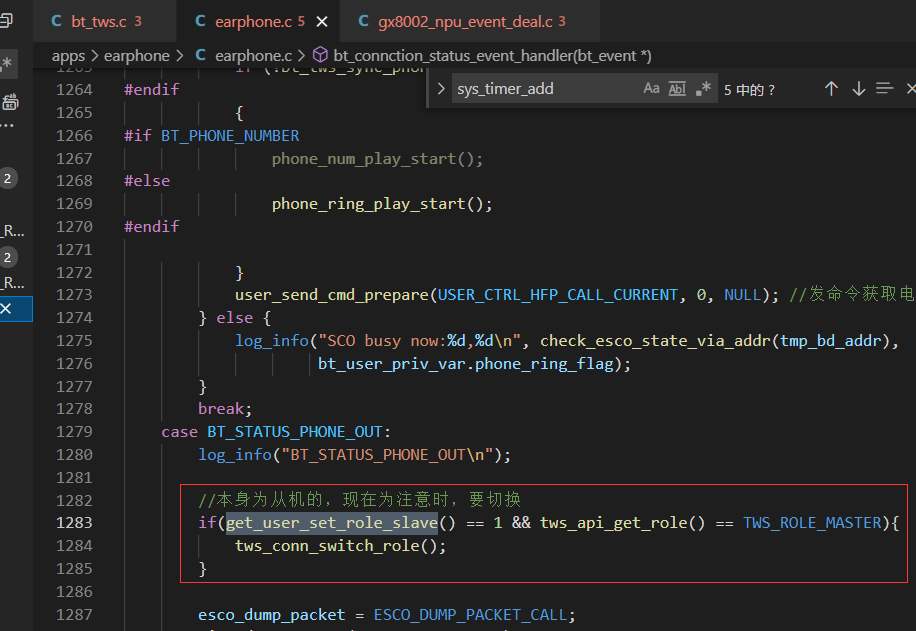Viewport: 916px width, 631px height.
Task: Open the gx8002_npu_event_deal.c tab
Action: click(x=469, y=22)
